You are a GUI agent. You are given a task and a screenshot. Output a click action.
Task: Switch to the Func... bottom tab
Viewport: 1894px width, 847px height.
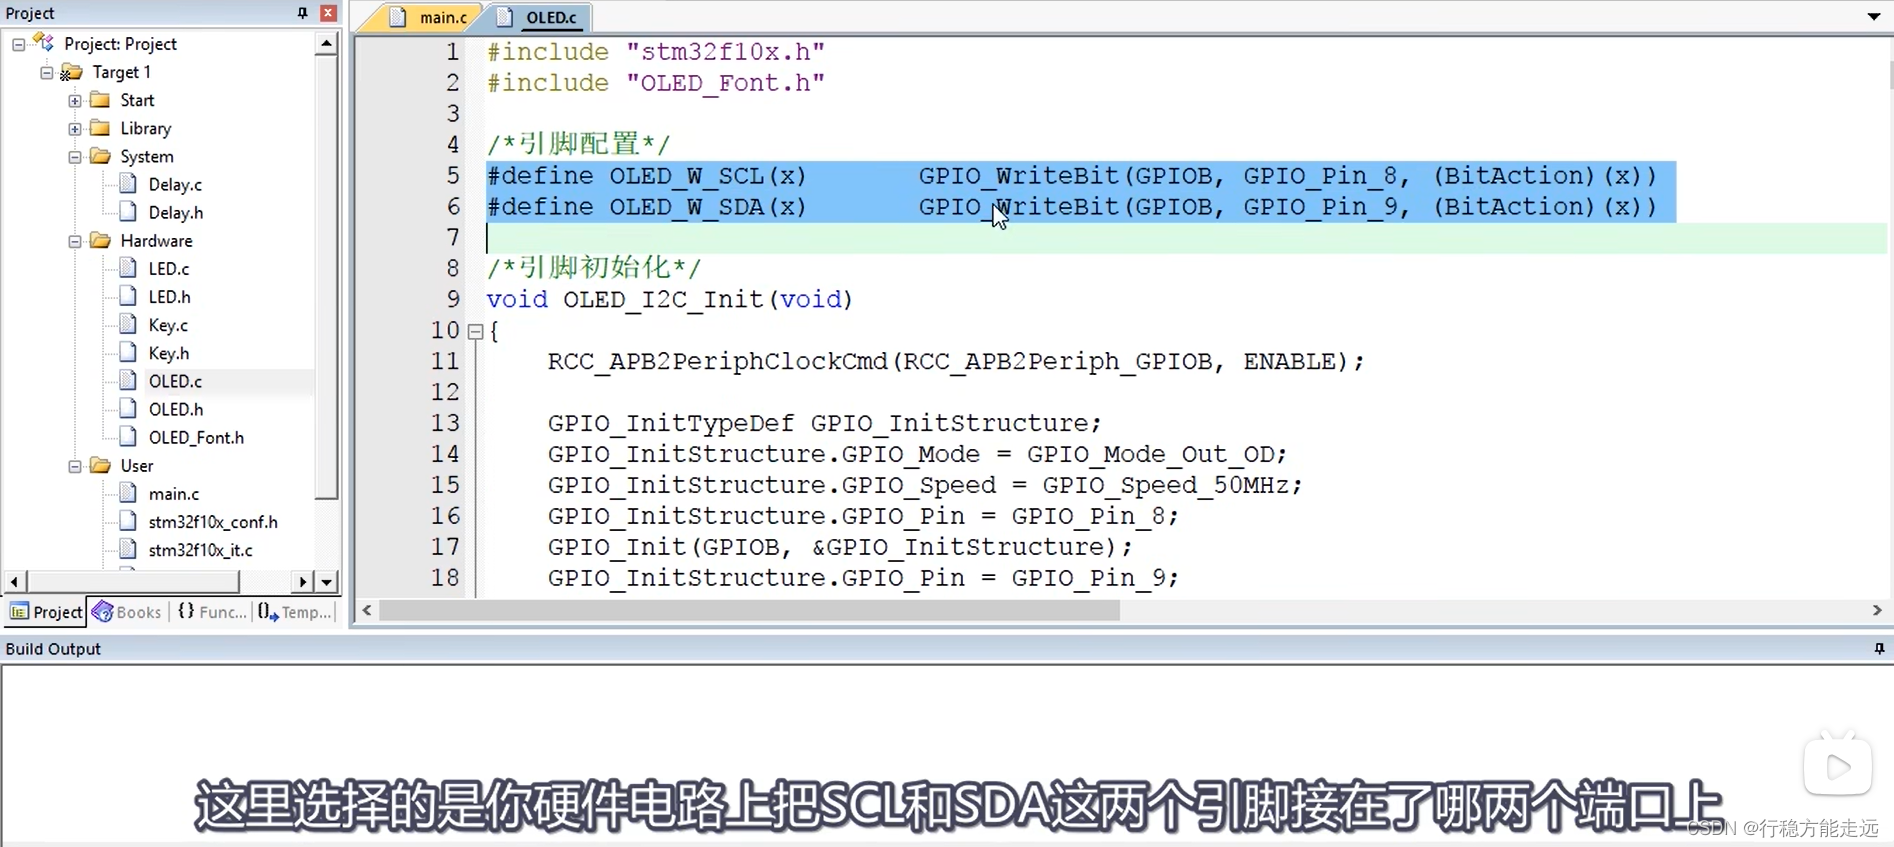[211, 612]
